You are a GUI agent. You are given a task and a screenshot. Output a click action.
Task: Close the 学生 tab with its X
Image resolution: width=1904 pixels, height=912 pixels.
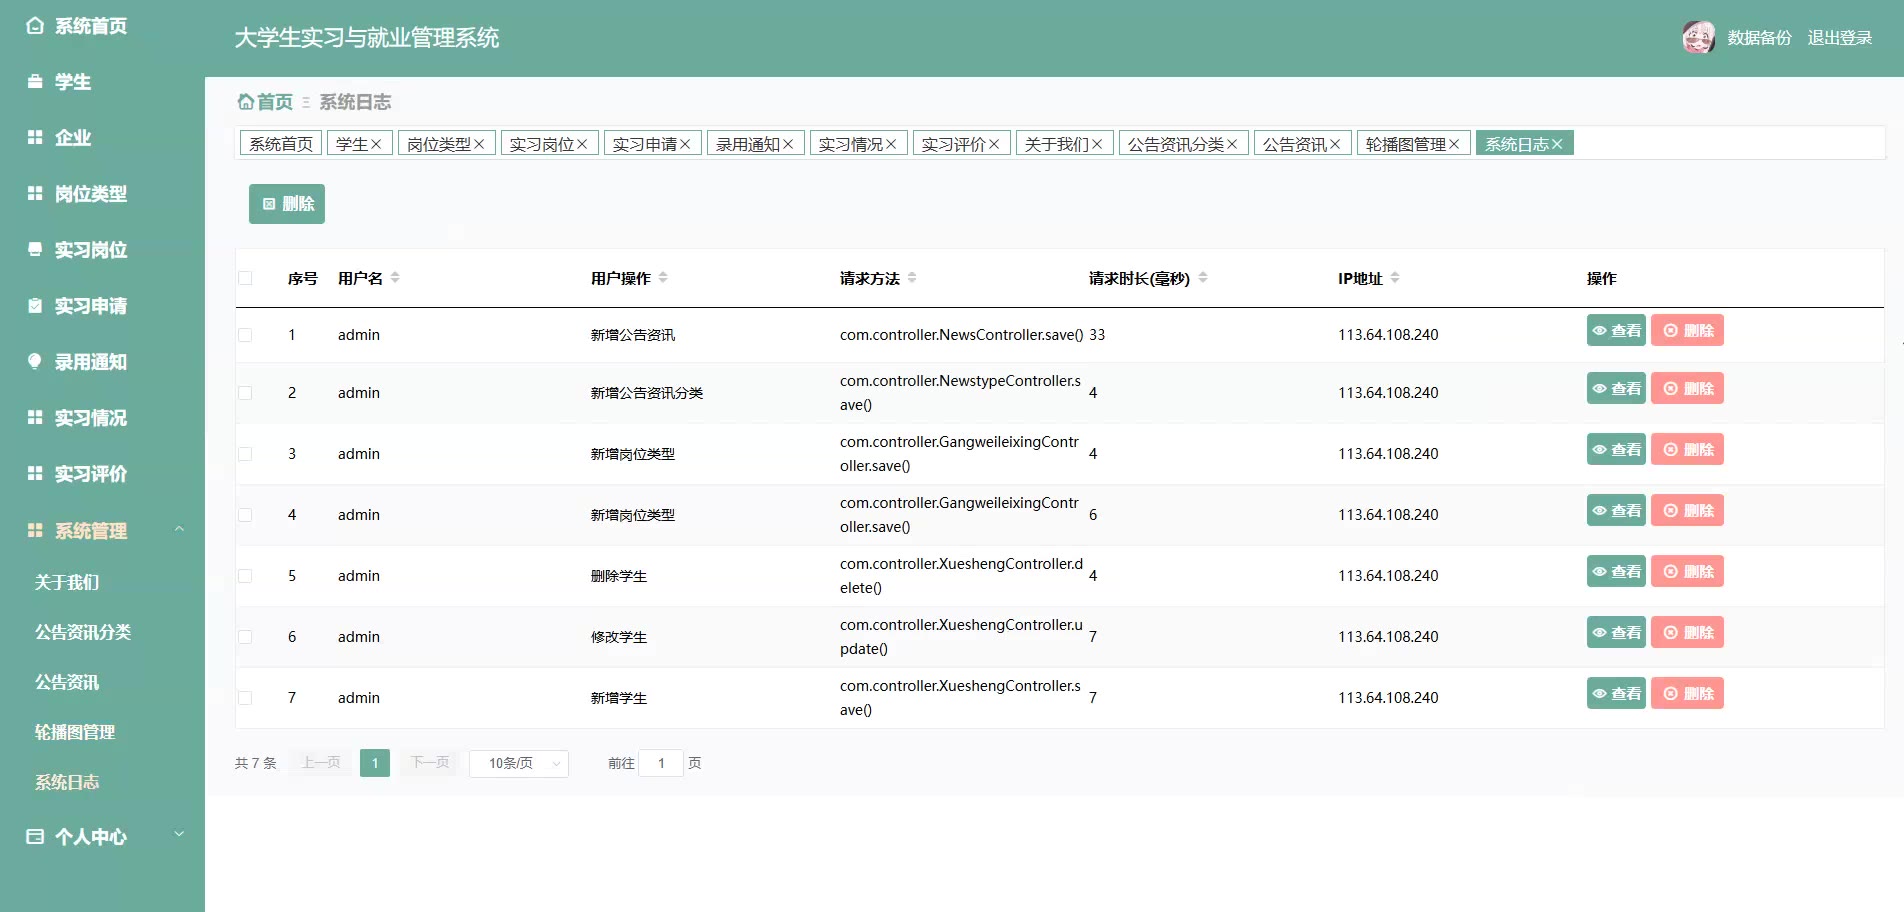click(376, 145)
